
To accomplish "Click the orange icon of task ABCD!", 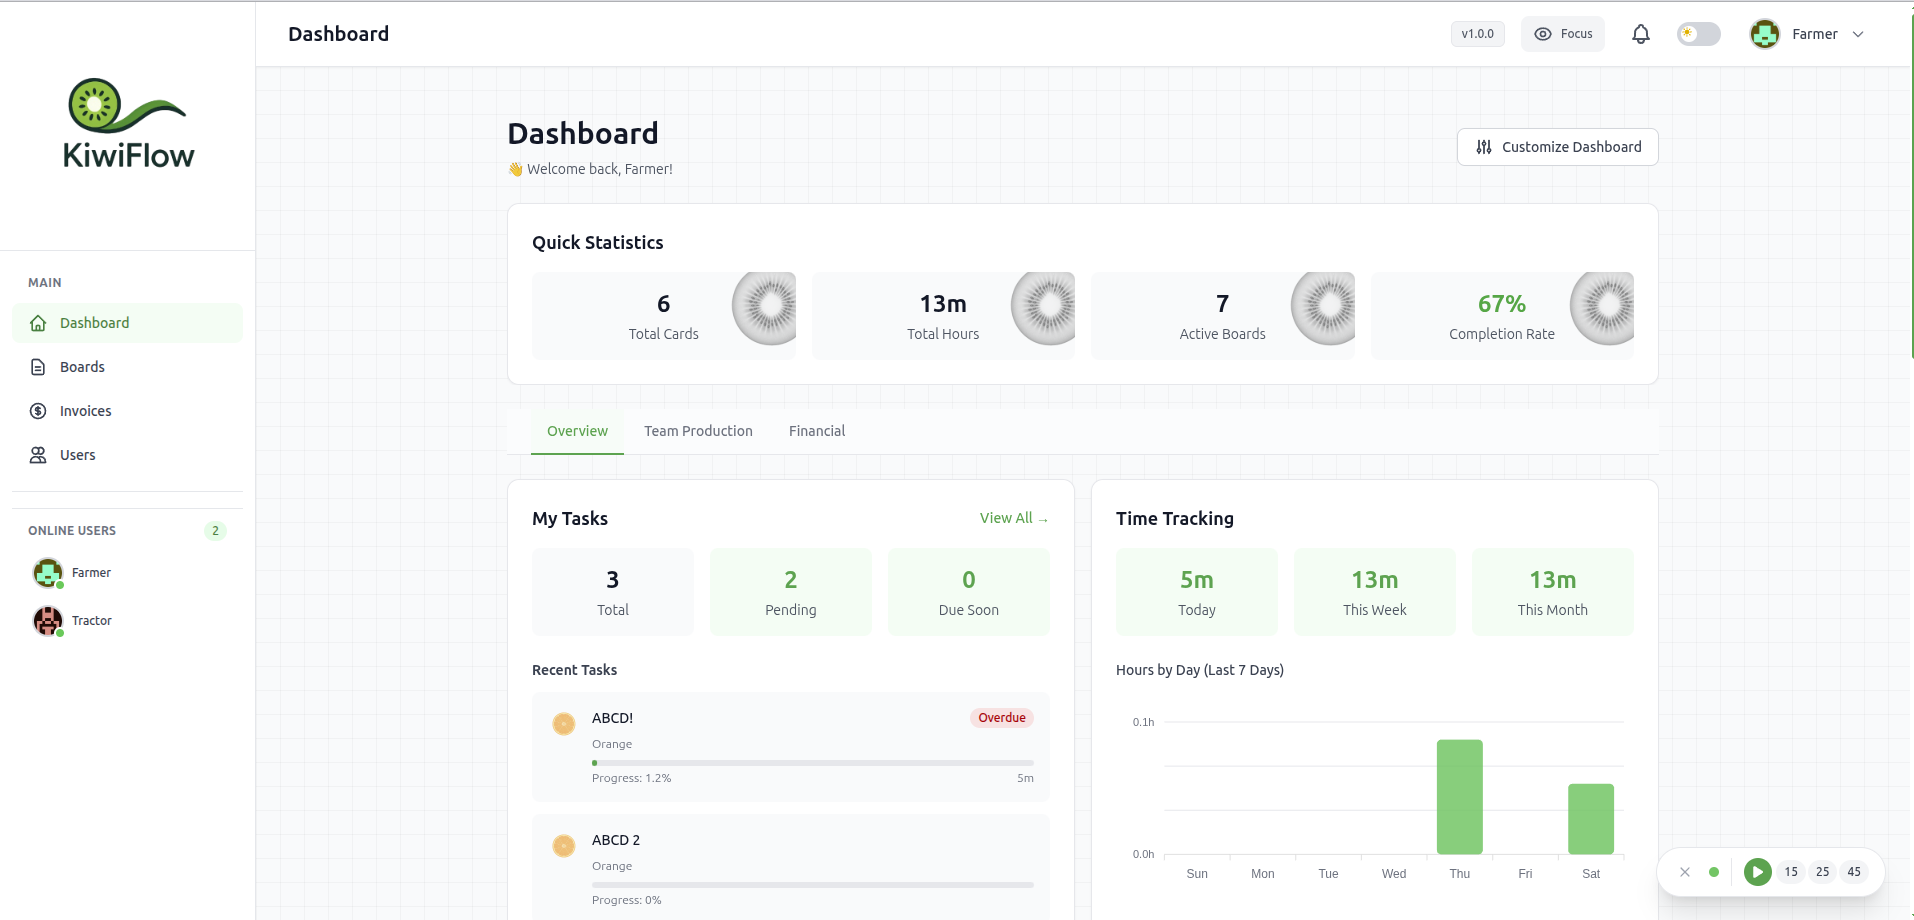I will [564, 723].
